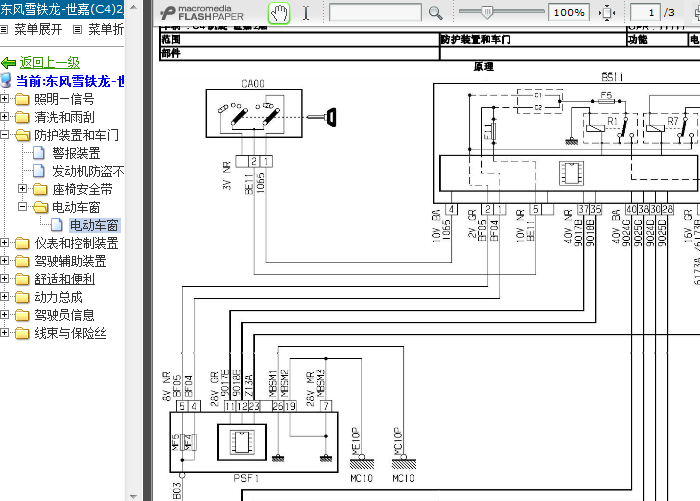
Task: Click the magnifier search icon
Action: pyautogui.click(x=435, y=13)
